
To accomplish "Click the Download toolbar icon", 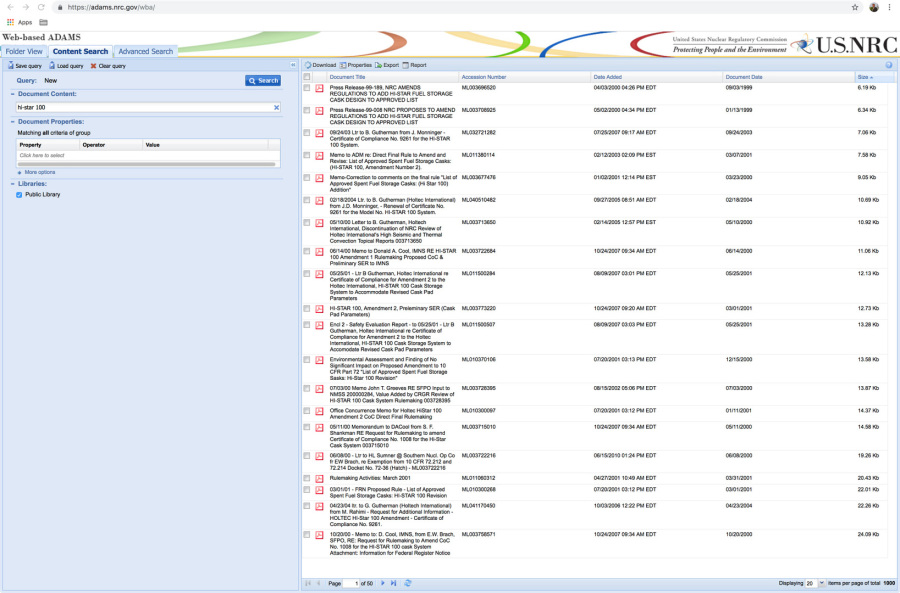I will point(308,65).
